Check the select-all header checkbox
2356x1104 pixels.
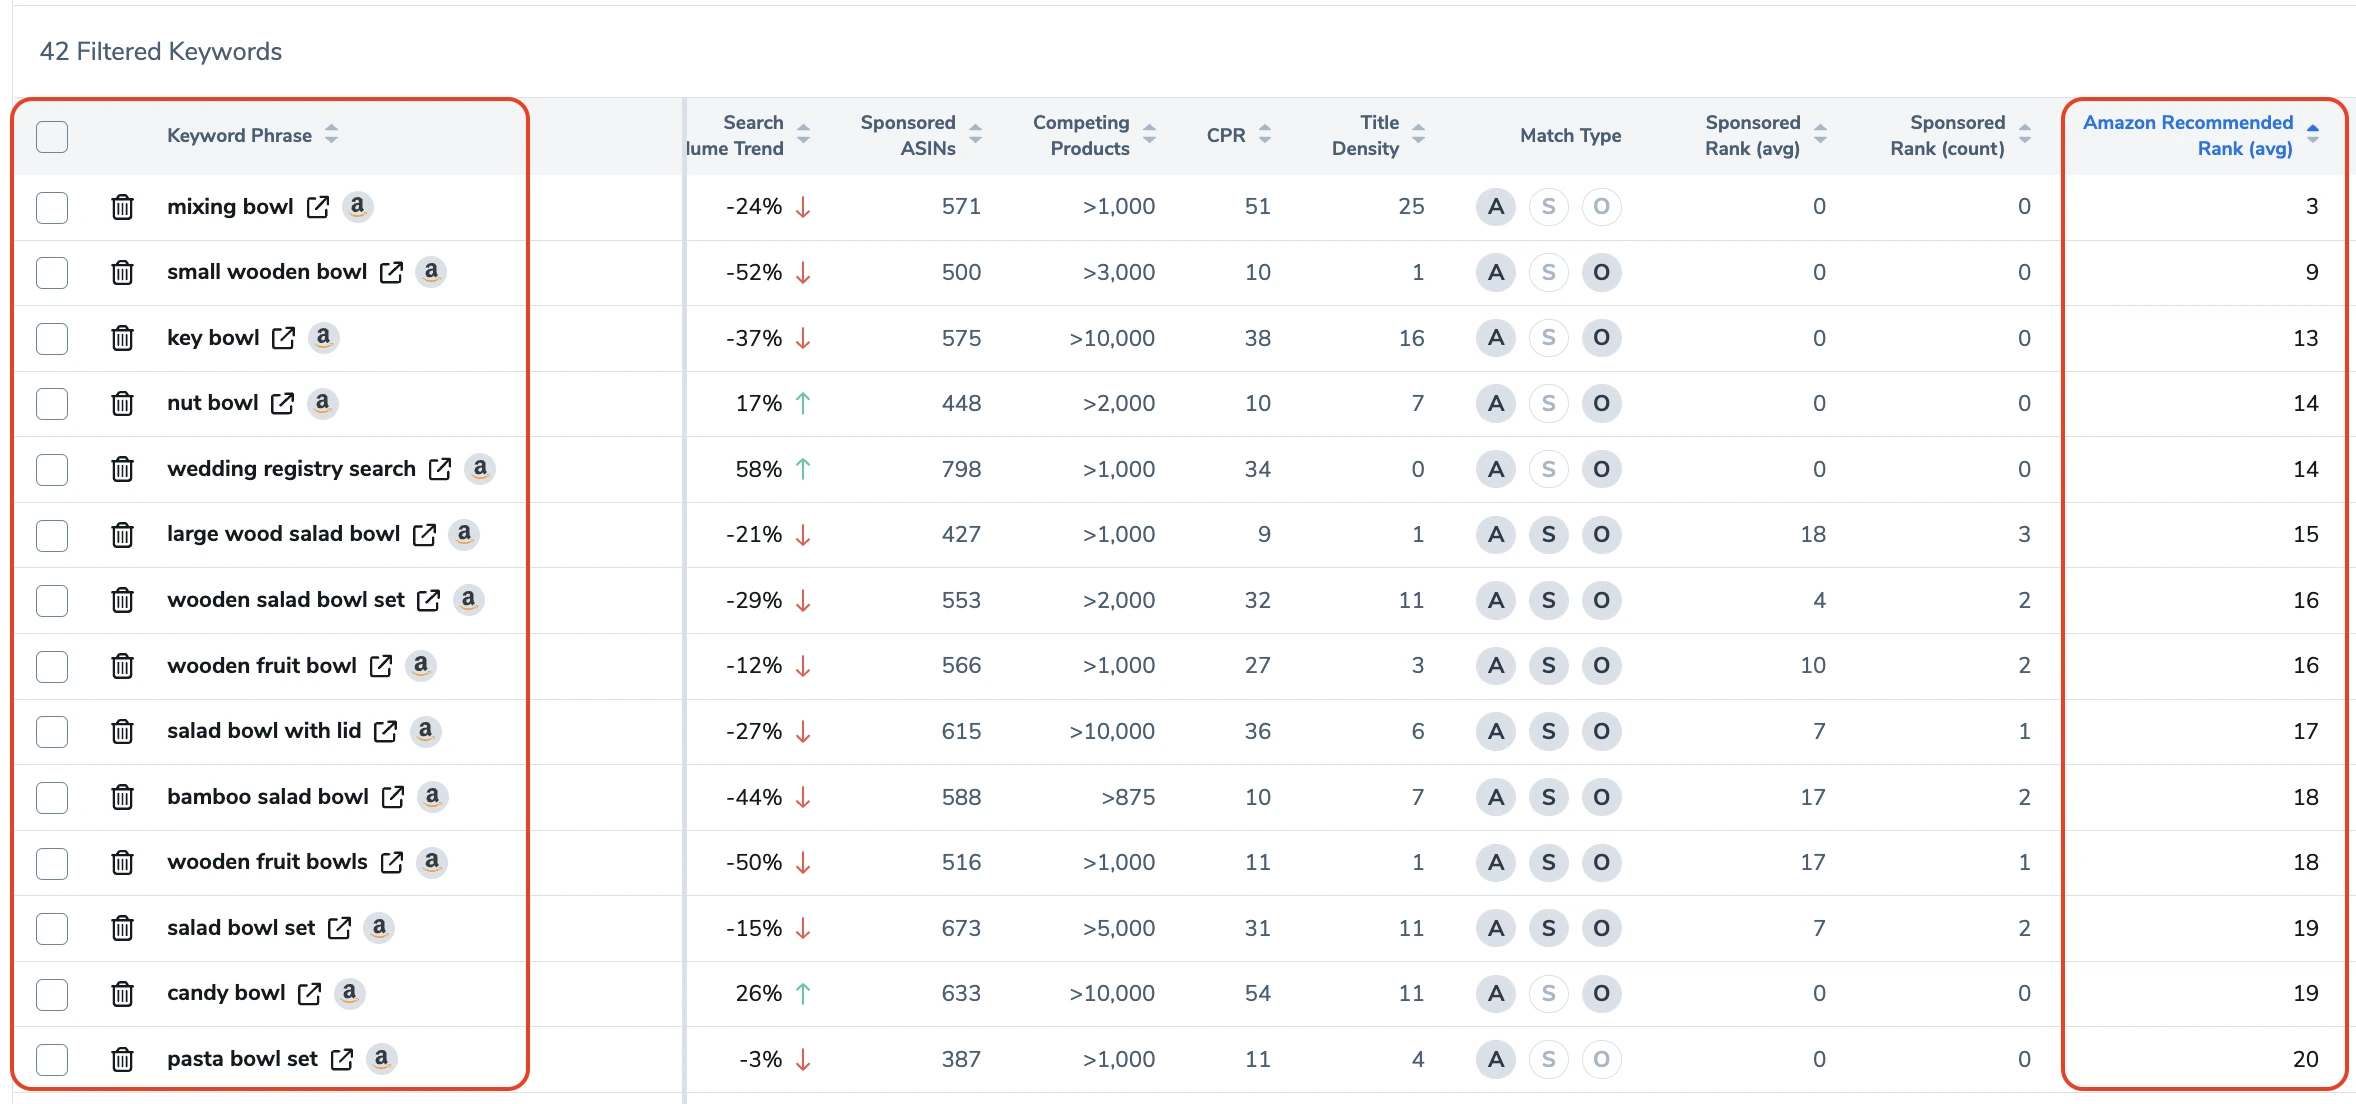click(x=52, y=136)
